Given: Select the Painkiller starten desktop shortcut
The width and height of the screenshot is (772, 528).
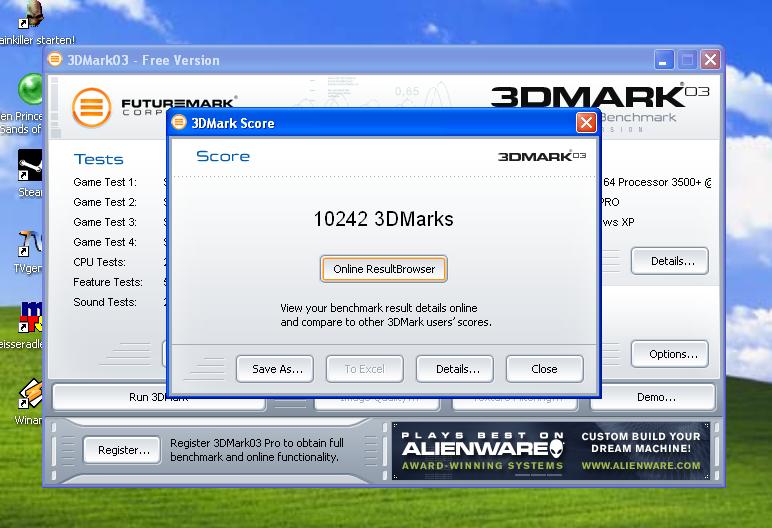Looking at the screenshot, I should pos(32,24).
